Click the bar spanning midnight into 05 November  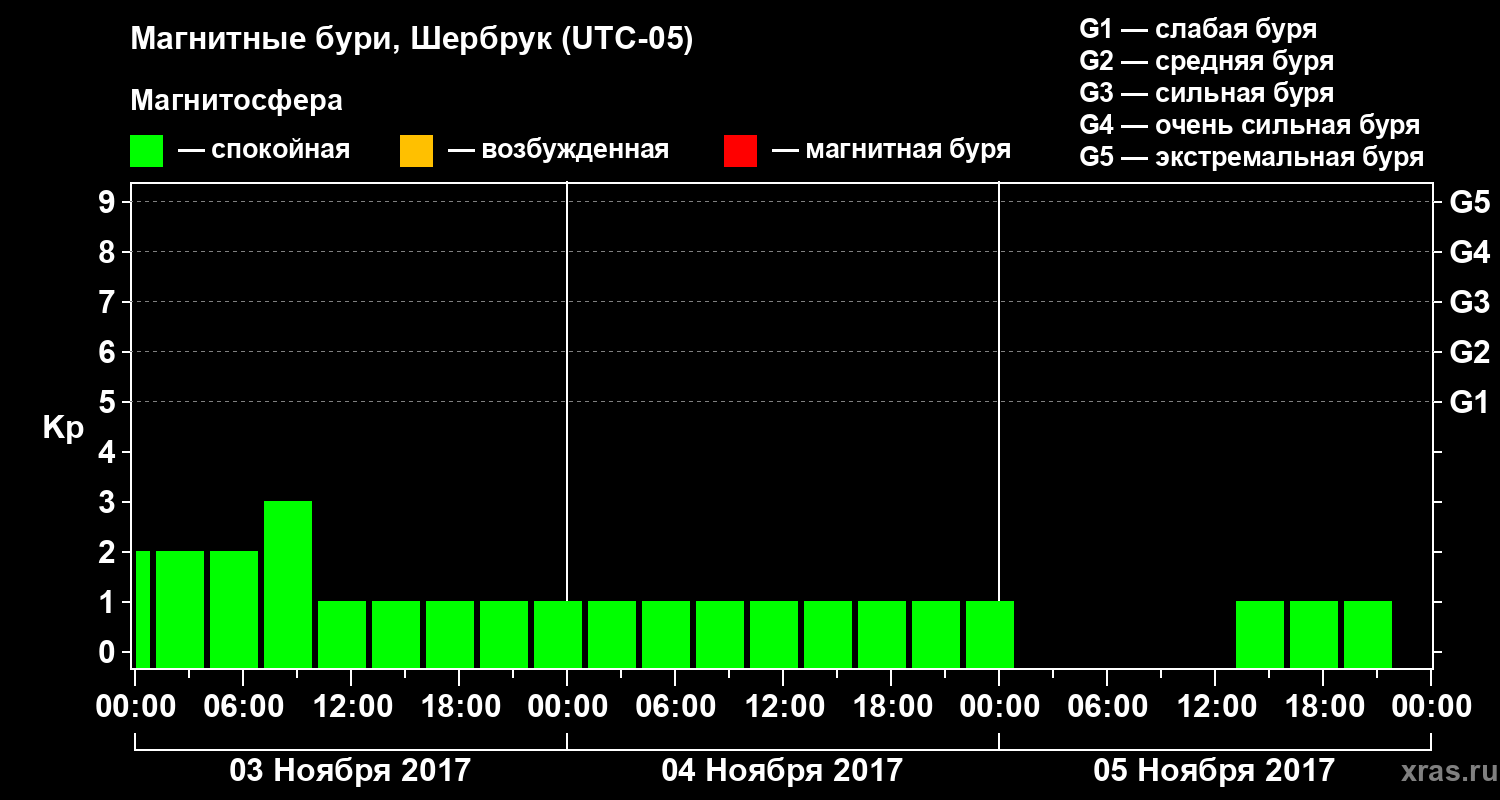tap(990, 634)
